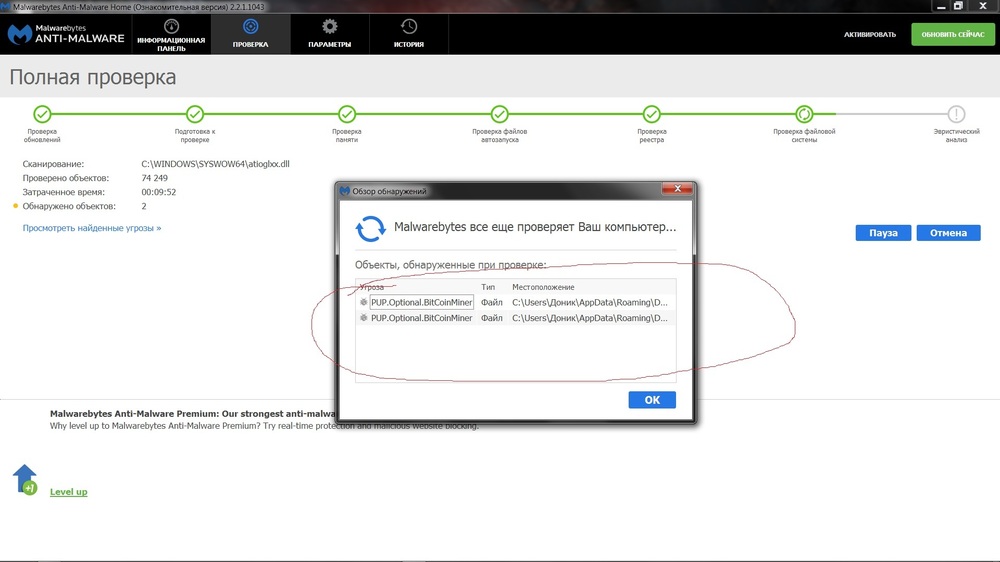Click scanned file path atioglxx.dll
This screenshot has width=1000, height=562.
click(216, 164)
